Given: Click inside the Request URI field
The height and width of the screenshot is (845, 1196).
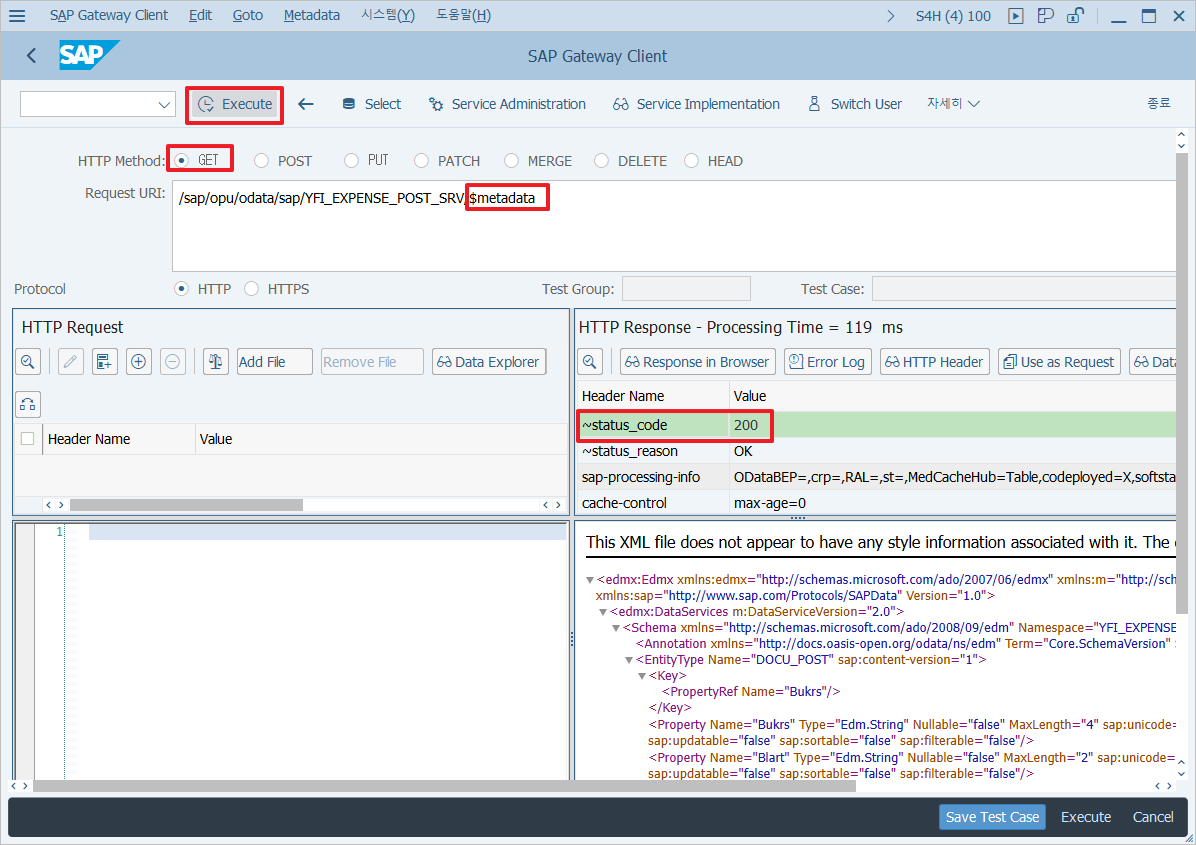Looking at the screenshot, I should 674,226.
